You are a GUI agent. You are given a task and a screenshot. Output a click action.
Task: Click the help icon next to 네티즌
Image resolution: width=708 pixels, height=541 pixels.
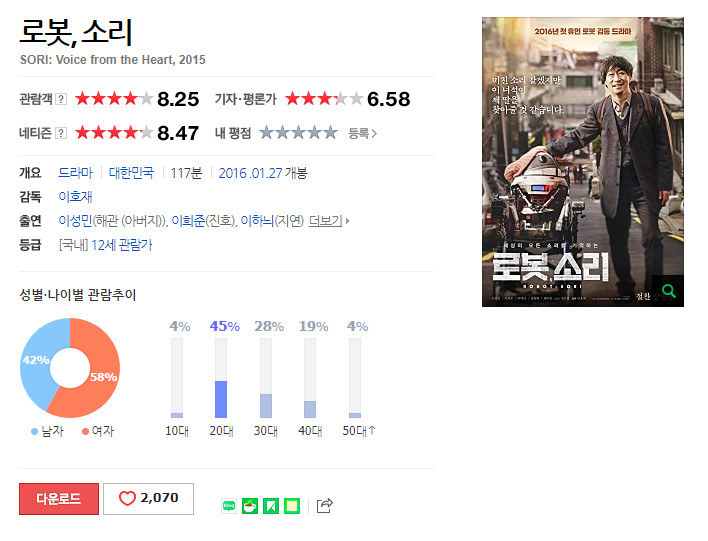(x=61, y=133)
